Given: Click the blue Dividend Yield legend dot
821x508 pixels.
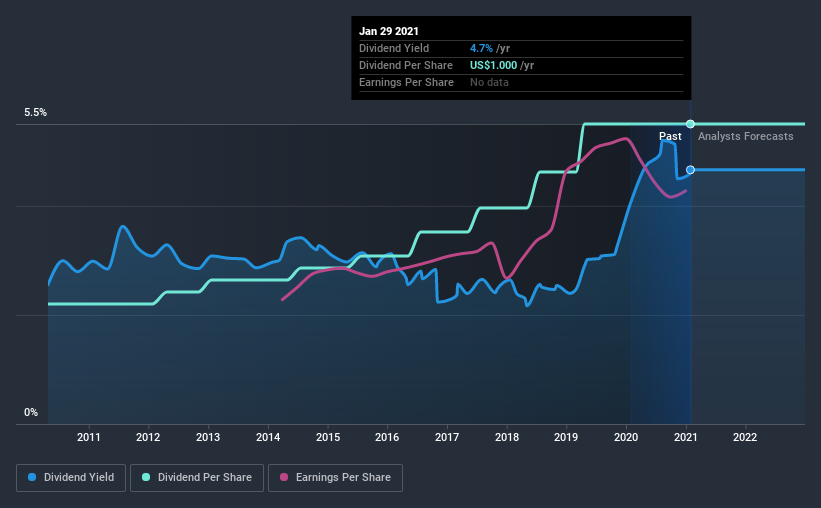Looking at the screenshot, I should pyautogui.click(x=32, y=477).
